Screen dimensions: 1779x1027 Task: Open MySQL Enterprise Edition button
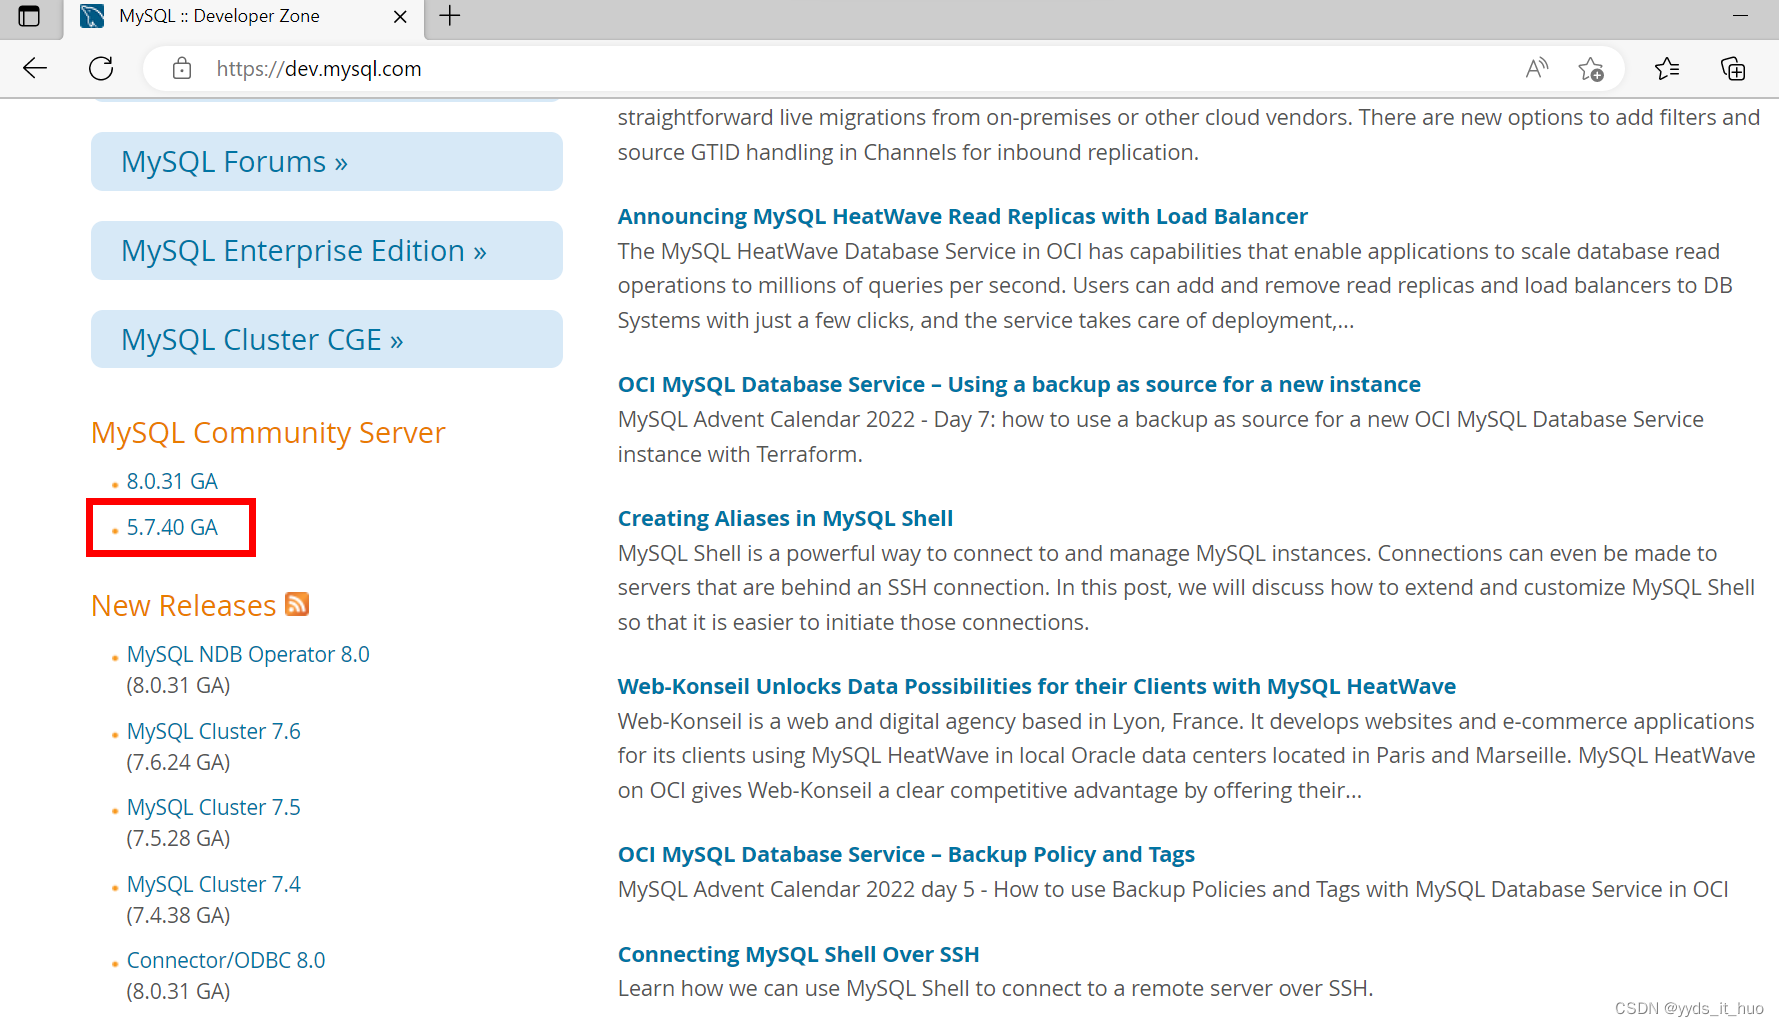[x=327, y=251]
